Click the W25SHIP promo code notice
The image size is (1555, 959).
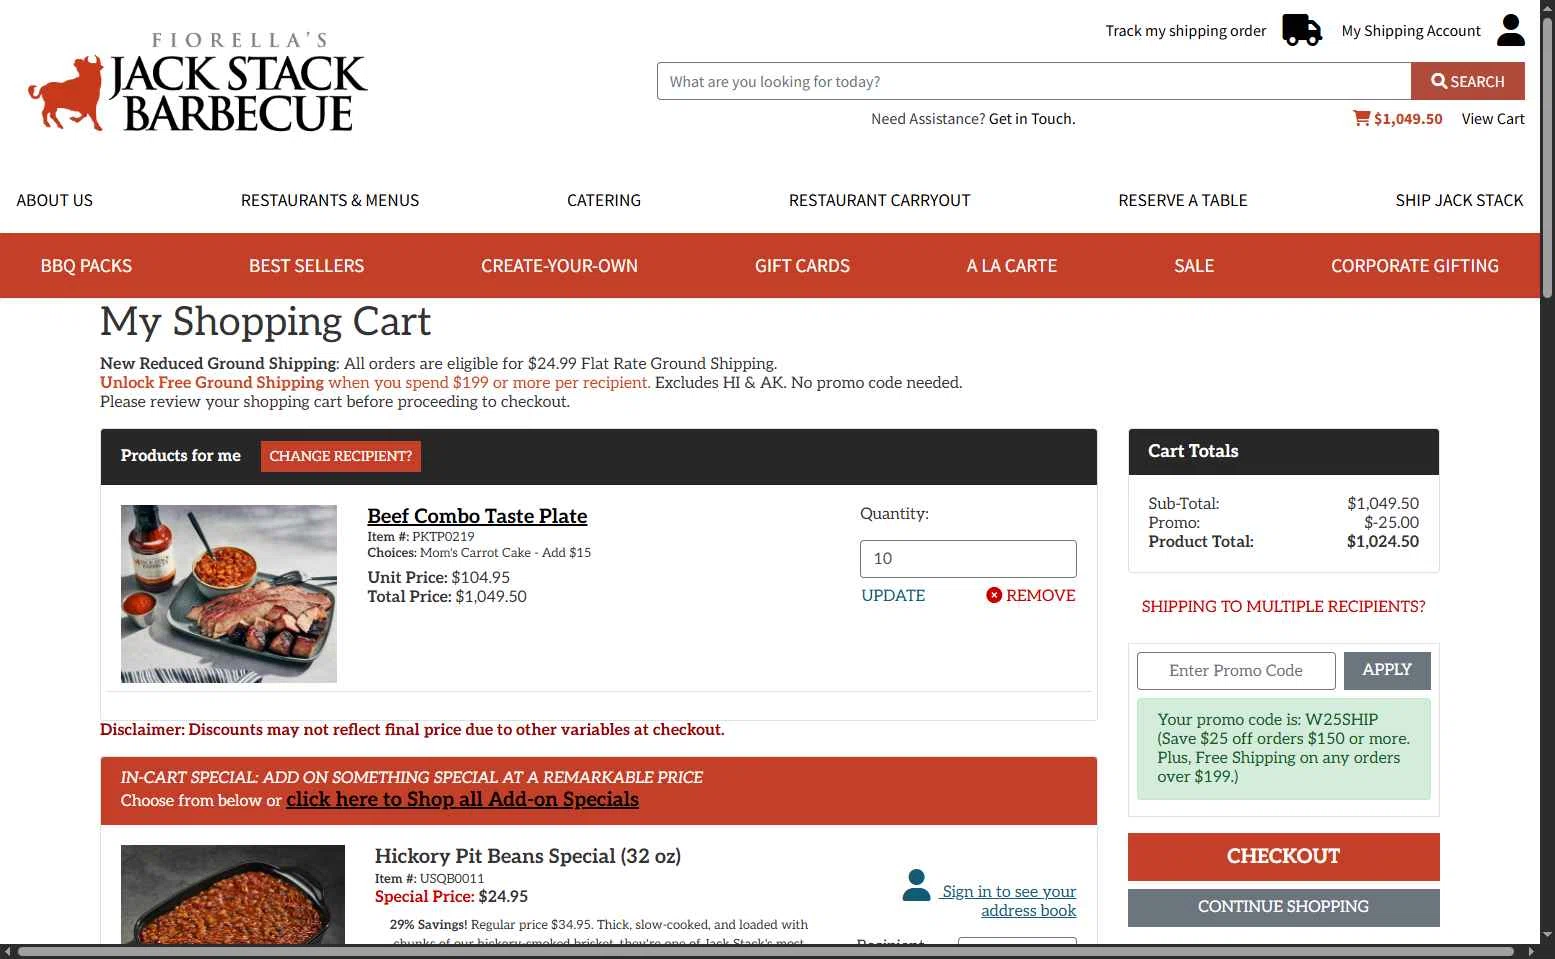1283,748
